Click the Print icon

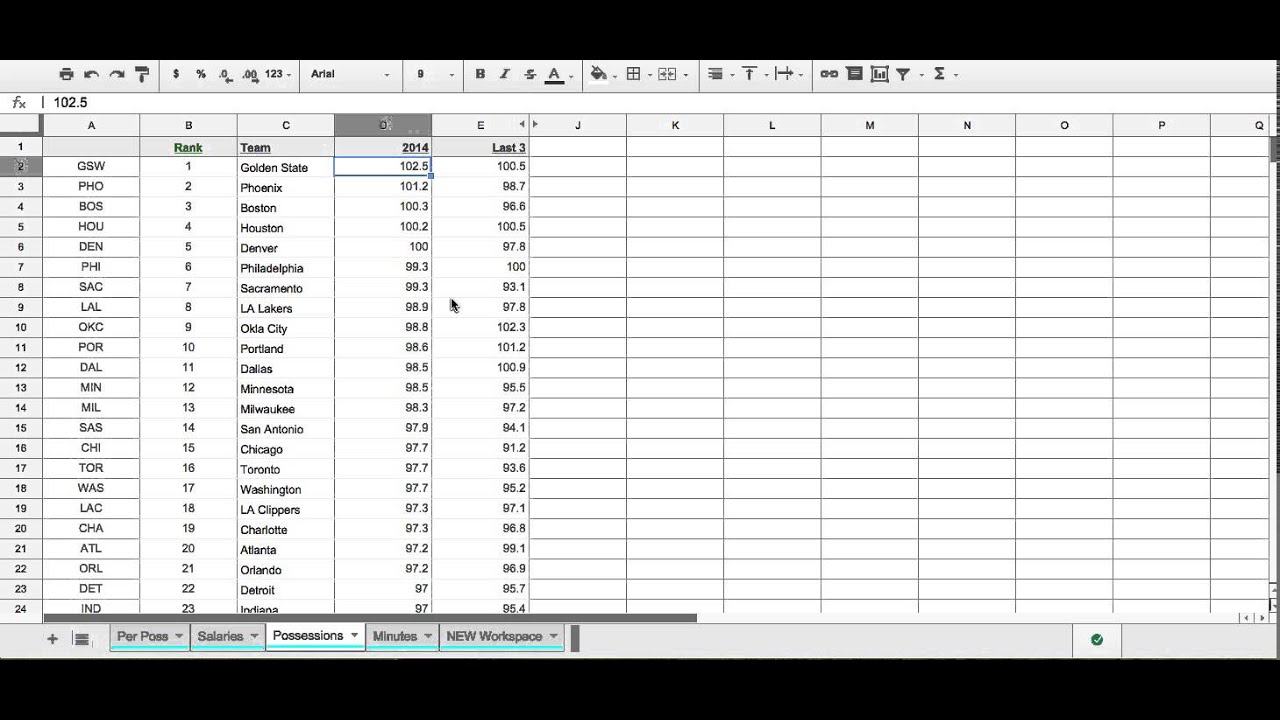pyautogui.click(x=66, y=74)
